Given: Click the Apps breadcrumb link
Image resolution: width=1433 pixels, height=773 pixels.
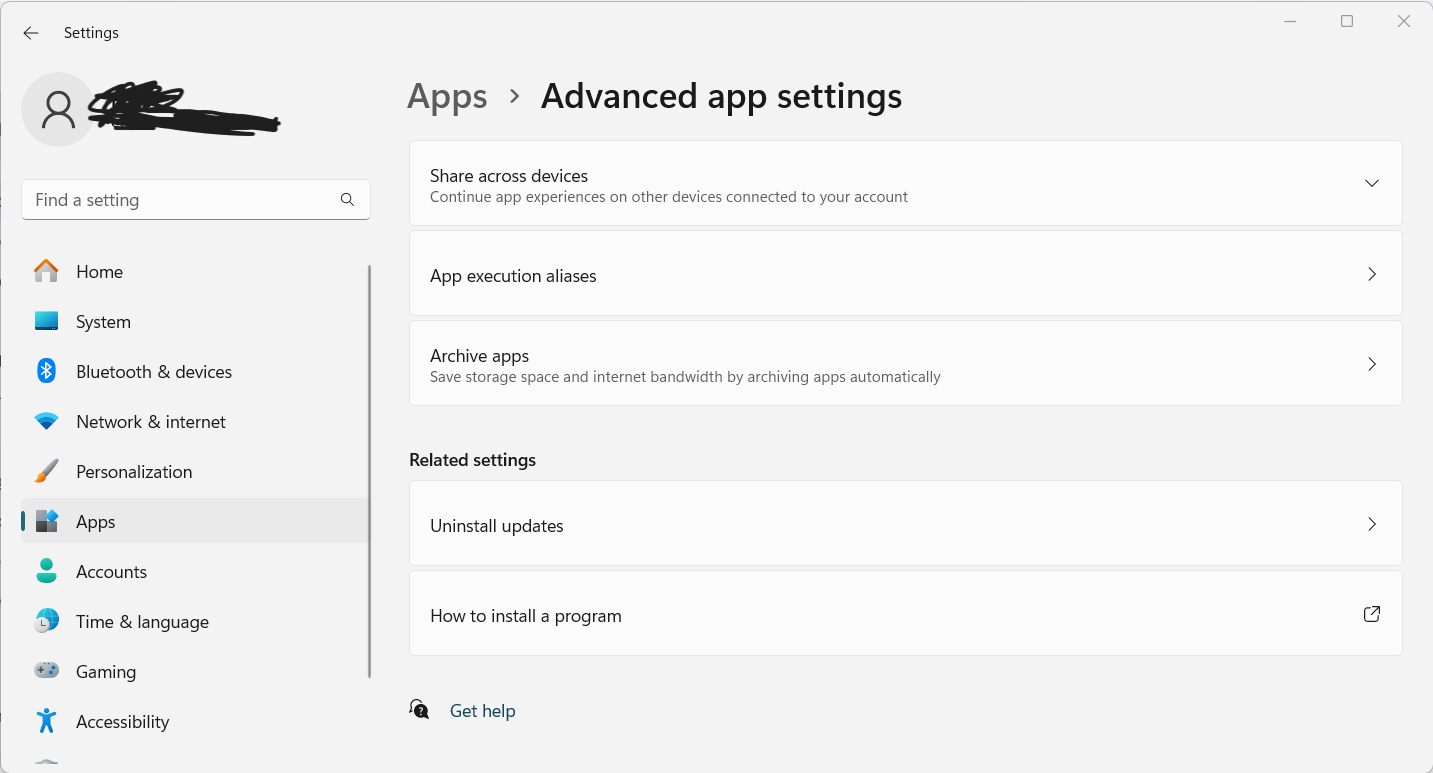Looking at the screenshot, I should point(447,97).
